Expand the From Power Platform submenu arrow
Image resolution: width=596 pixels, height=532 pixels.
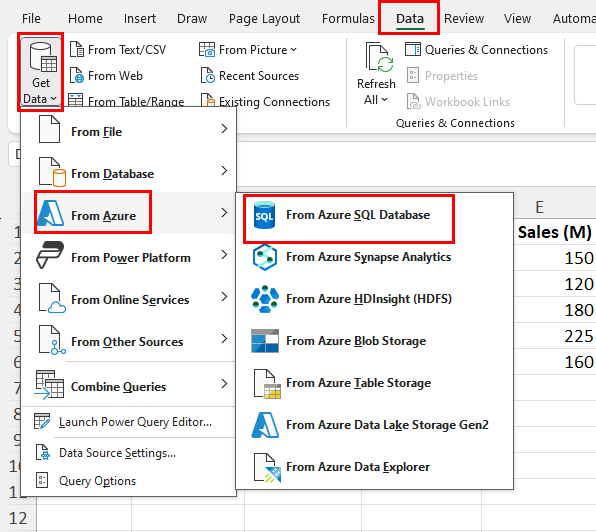[224, 255]
